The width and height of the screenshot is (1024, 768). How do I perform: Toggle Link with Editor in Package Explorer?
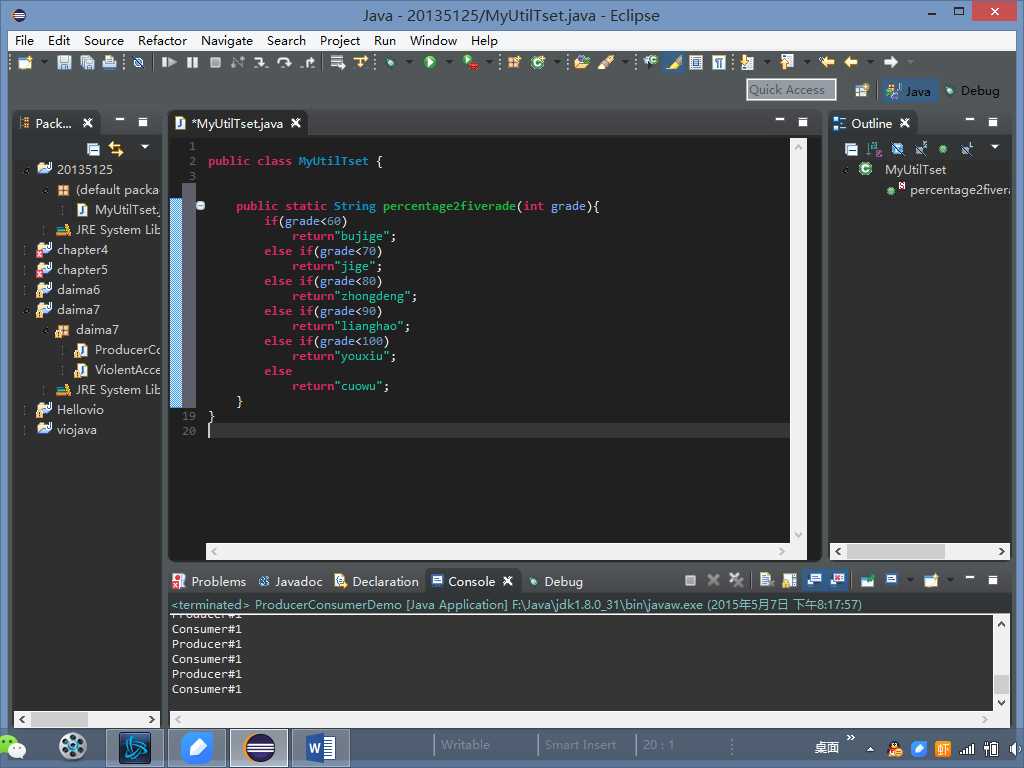click(x=116, y=149)
